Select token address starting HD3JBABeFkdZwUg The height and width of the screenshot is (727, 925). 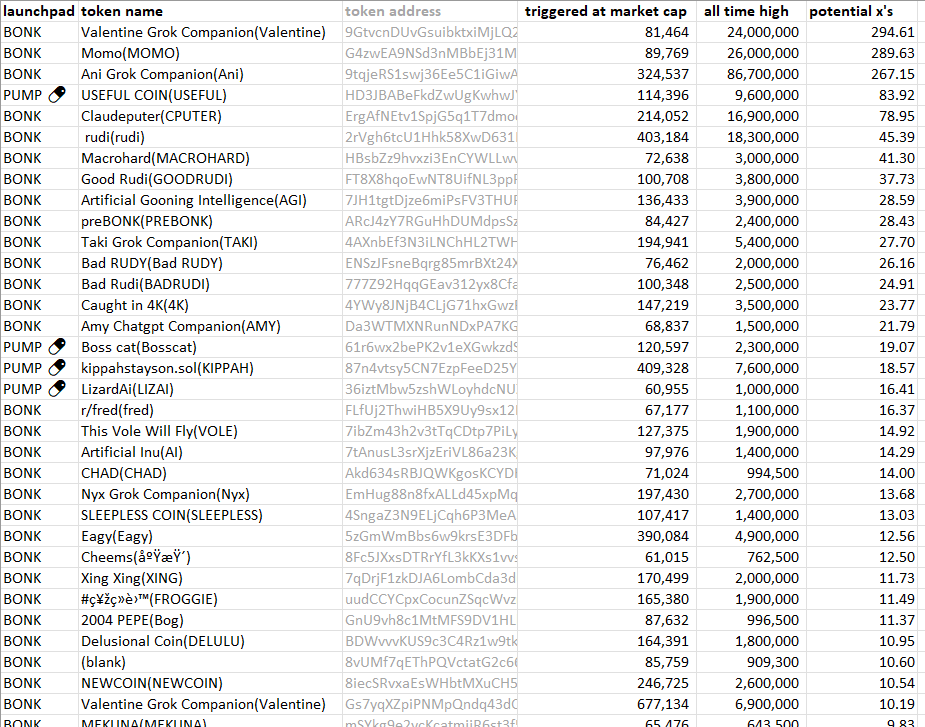tap(430, 95)
